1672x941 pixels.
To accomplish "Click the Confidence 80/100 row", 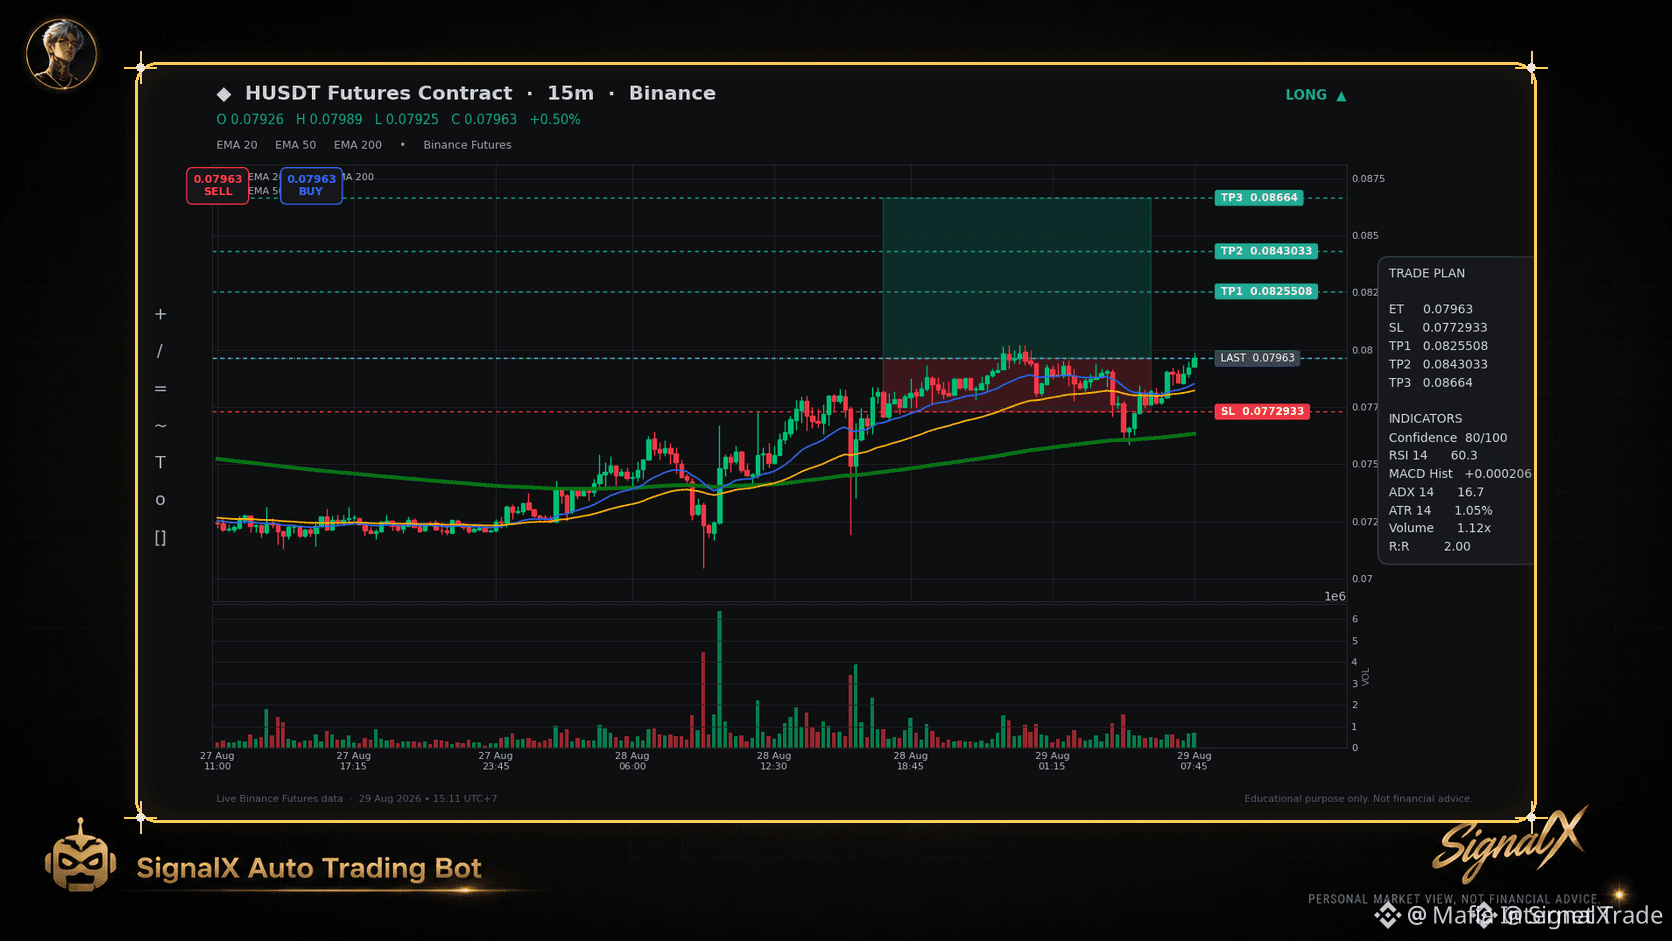I will 1448,437.
